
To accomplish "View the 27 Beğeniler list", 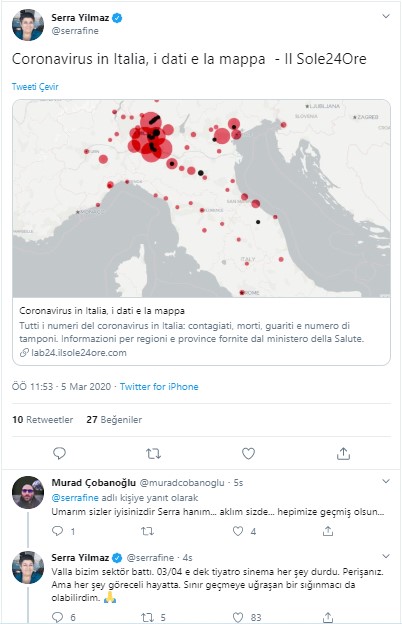I will point(114,419).
